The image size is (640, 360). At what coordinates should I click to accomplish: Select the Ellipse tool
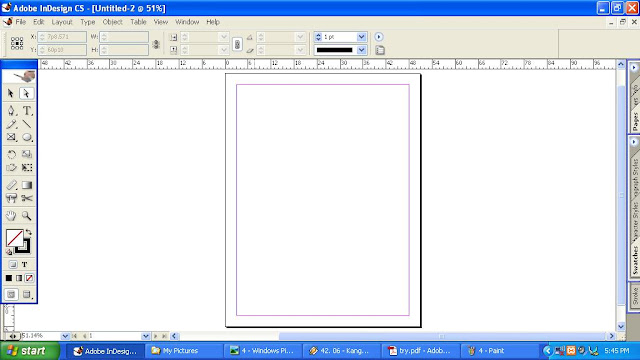point(27,137)
